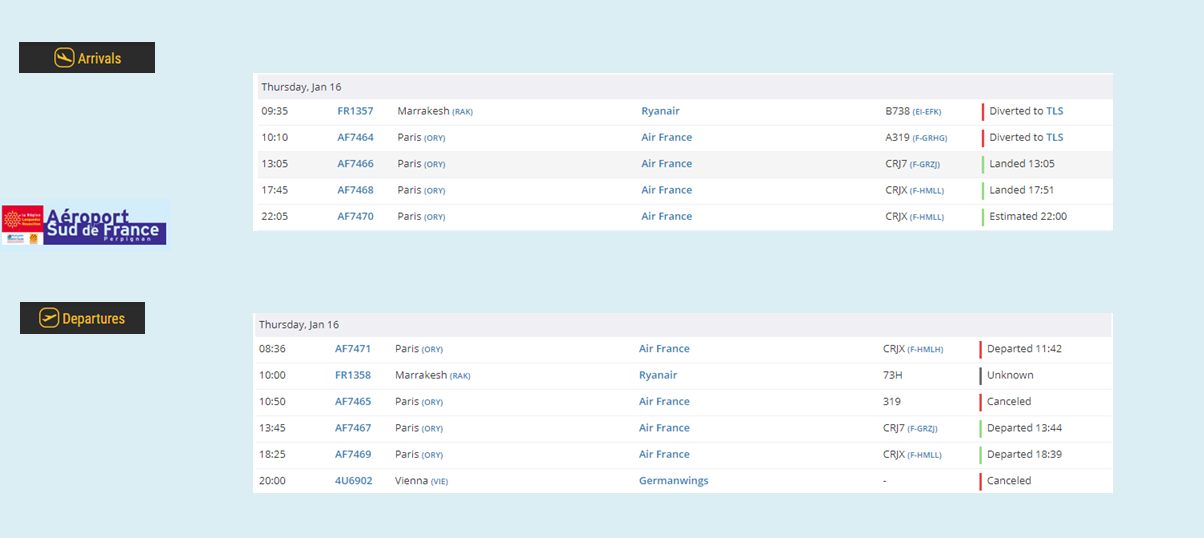
Task: Click Air France airline in the AF7466 row
Action: coord(666,164)
